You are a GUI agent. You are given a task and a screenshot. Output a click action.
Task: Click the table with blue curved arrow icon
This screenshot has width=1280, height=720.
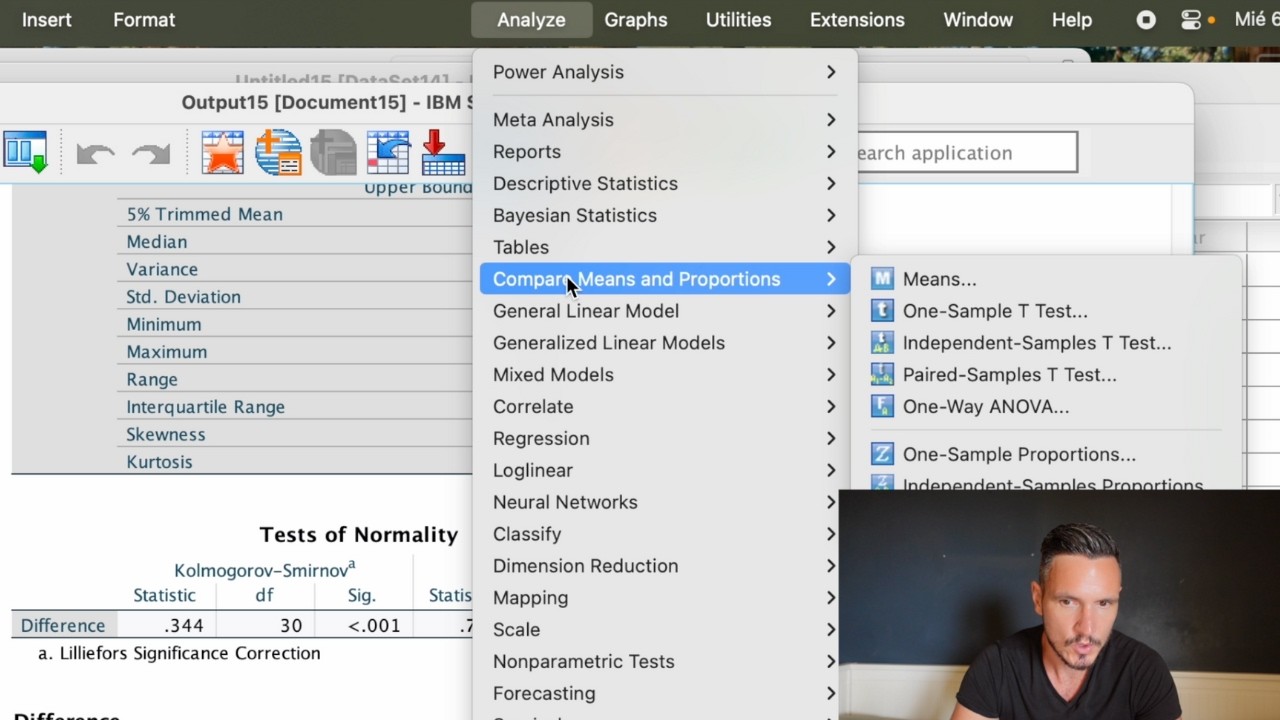[388, 152]
